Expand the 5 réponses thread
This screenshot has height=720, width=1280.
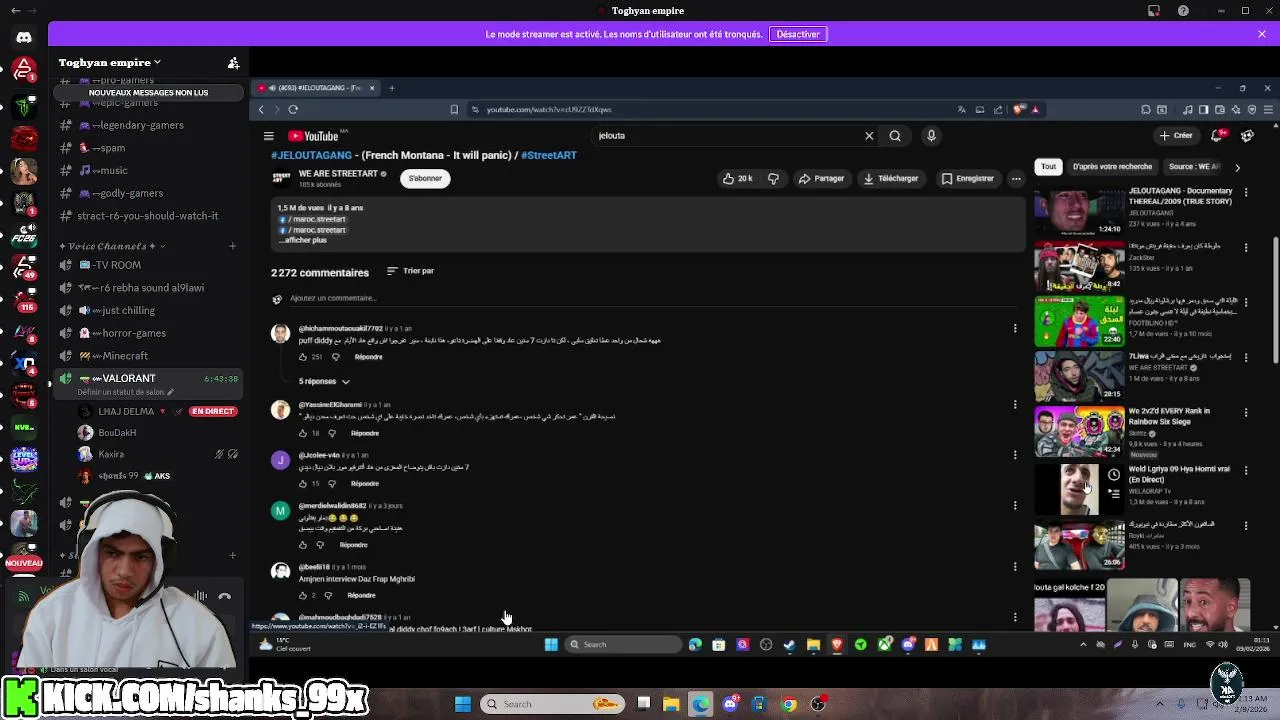324,381
